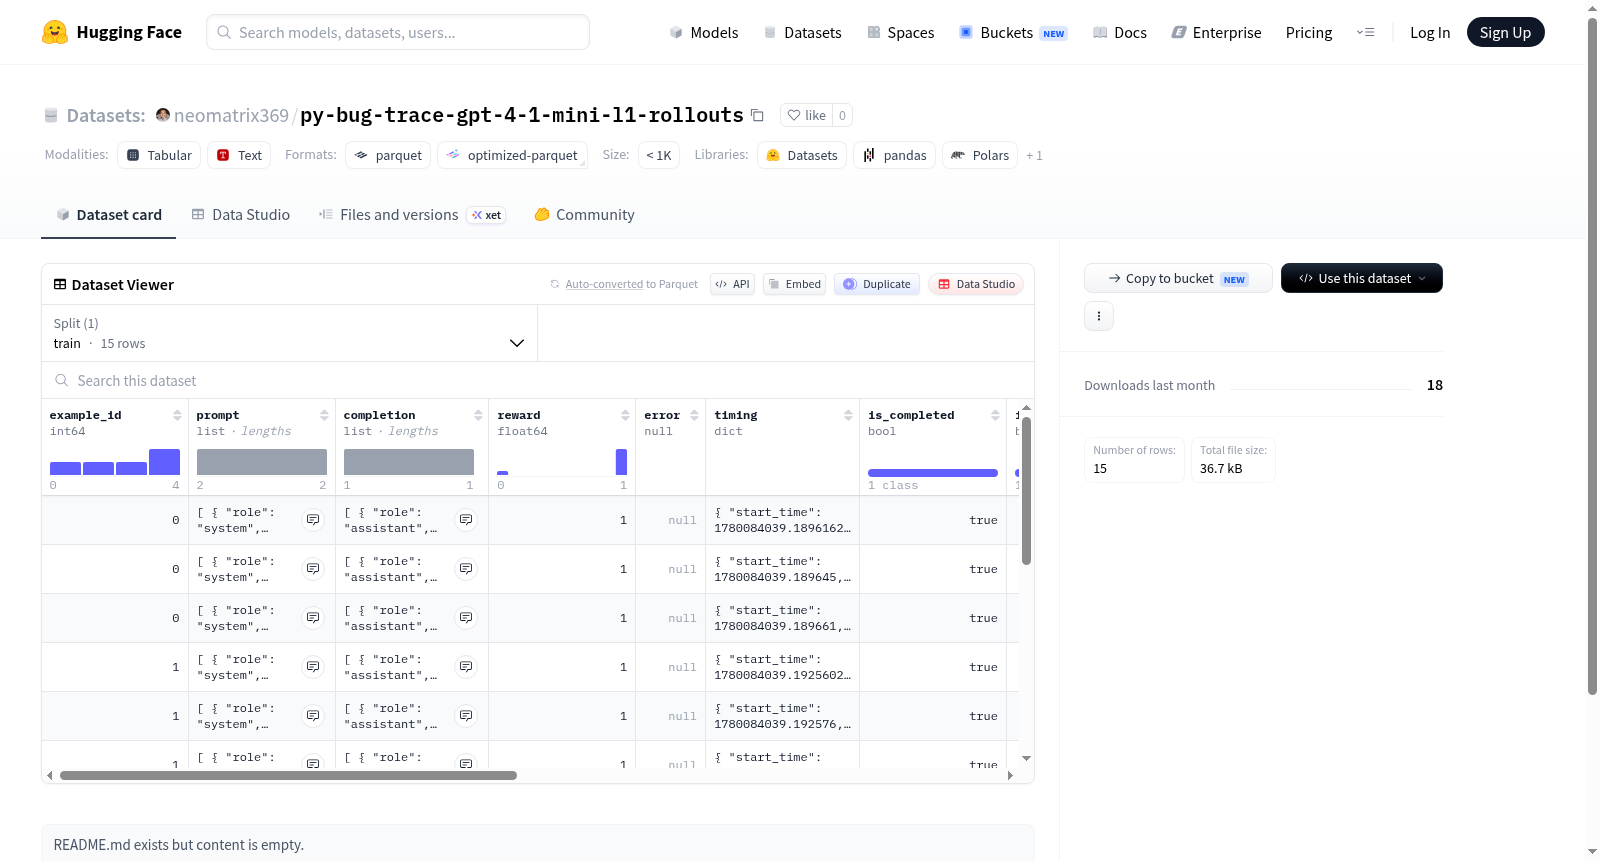This screenshot has width=1600, height=861.
Task: Sort by timing column
Action: 848,415
